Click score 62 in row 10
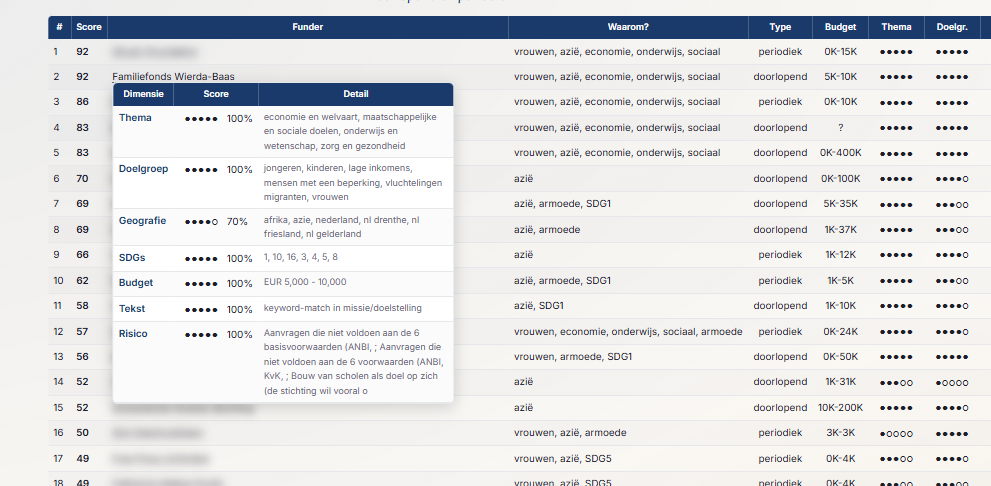The height and width of the screenshot is (486, 991). [x=82, y=281]
